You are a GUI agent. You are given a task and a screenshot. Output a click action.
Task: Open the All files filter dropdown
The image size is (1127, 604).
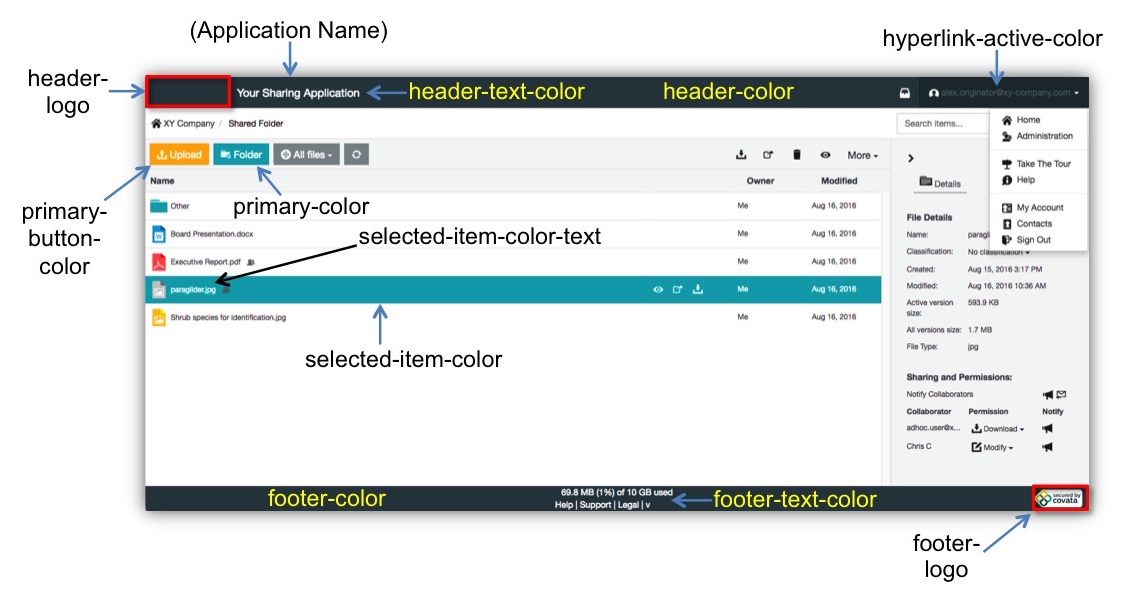[306, 155]
